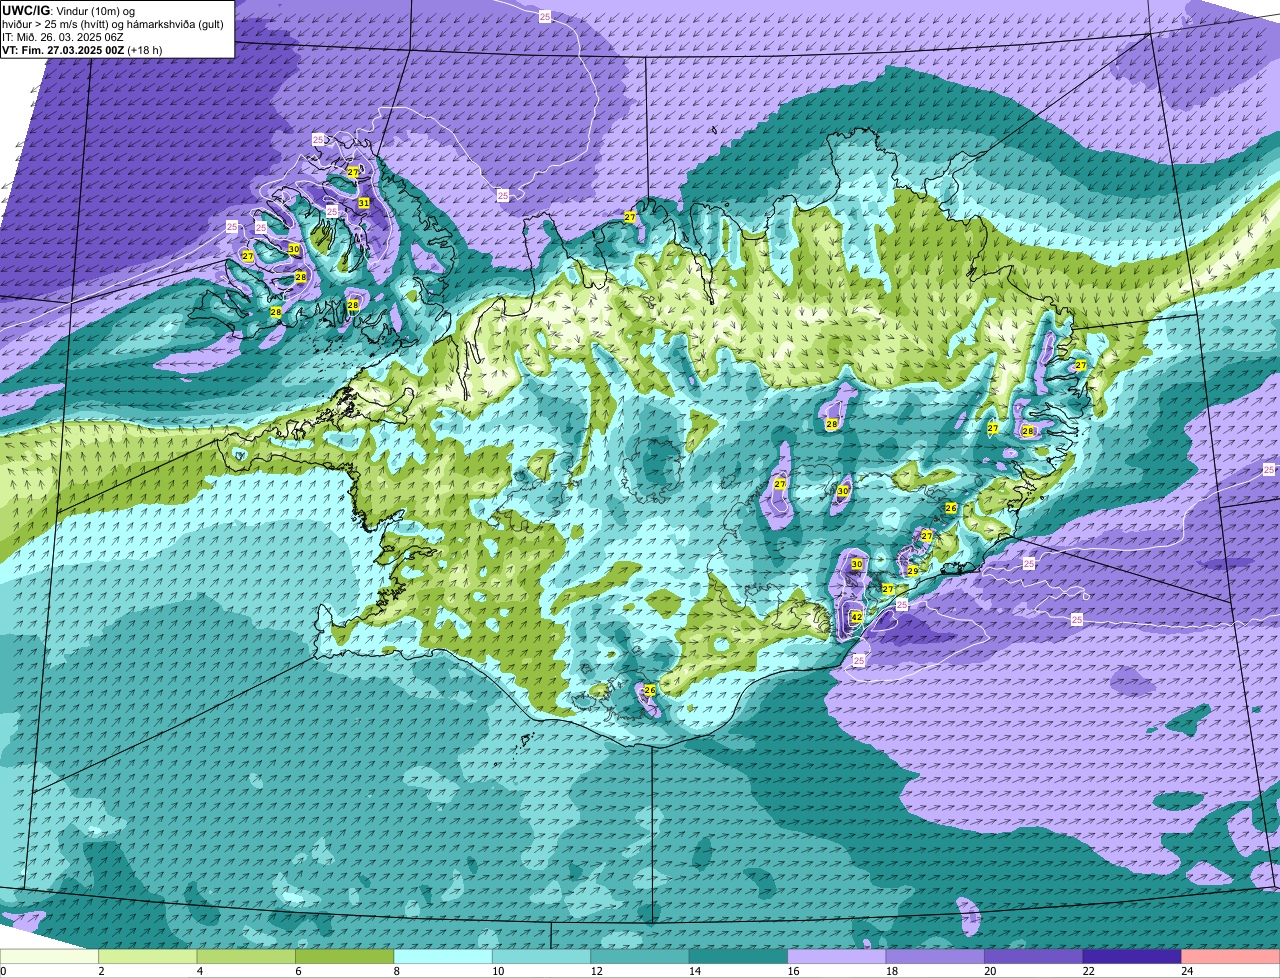
Task: Click the "8" tick label on the legend
Action: (x=396, y=971)
